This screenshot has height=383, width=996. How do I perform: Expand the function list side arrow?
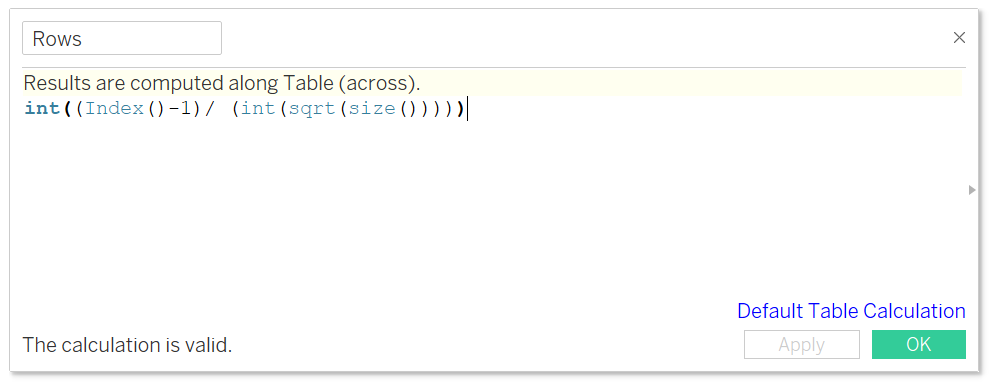click(x=972, y=189)
